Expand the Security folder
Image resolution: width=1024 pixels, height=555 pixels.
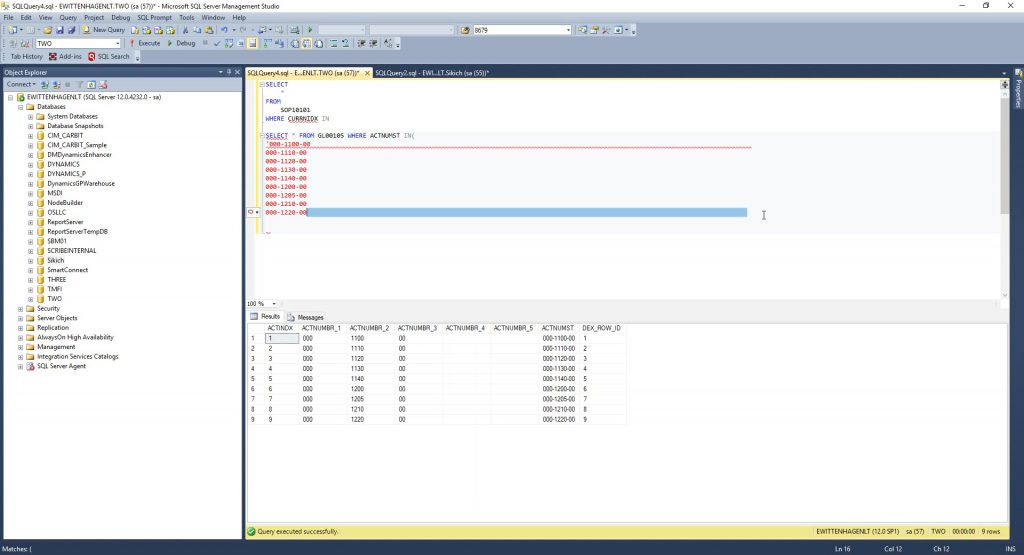(x=20, y=309)
